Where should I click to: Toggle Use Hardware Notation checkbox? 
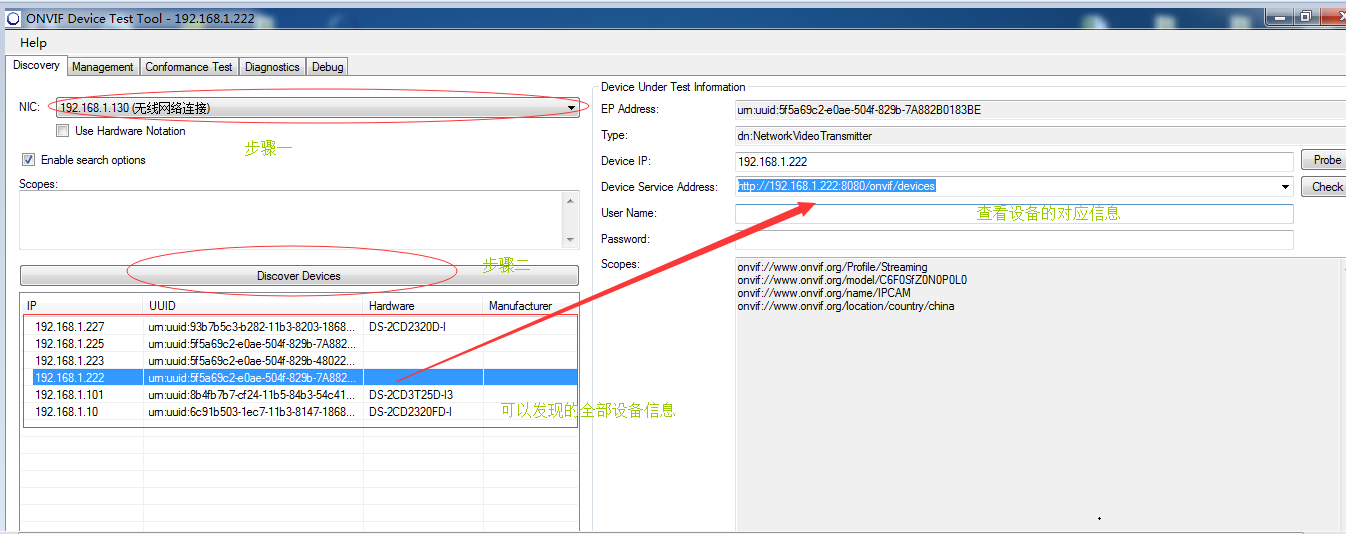point(63,131)
